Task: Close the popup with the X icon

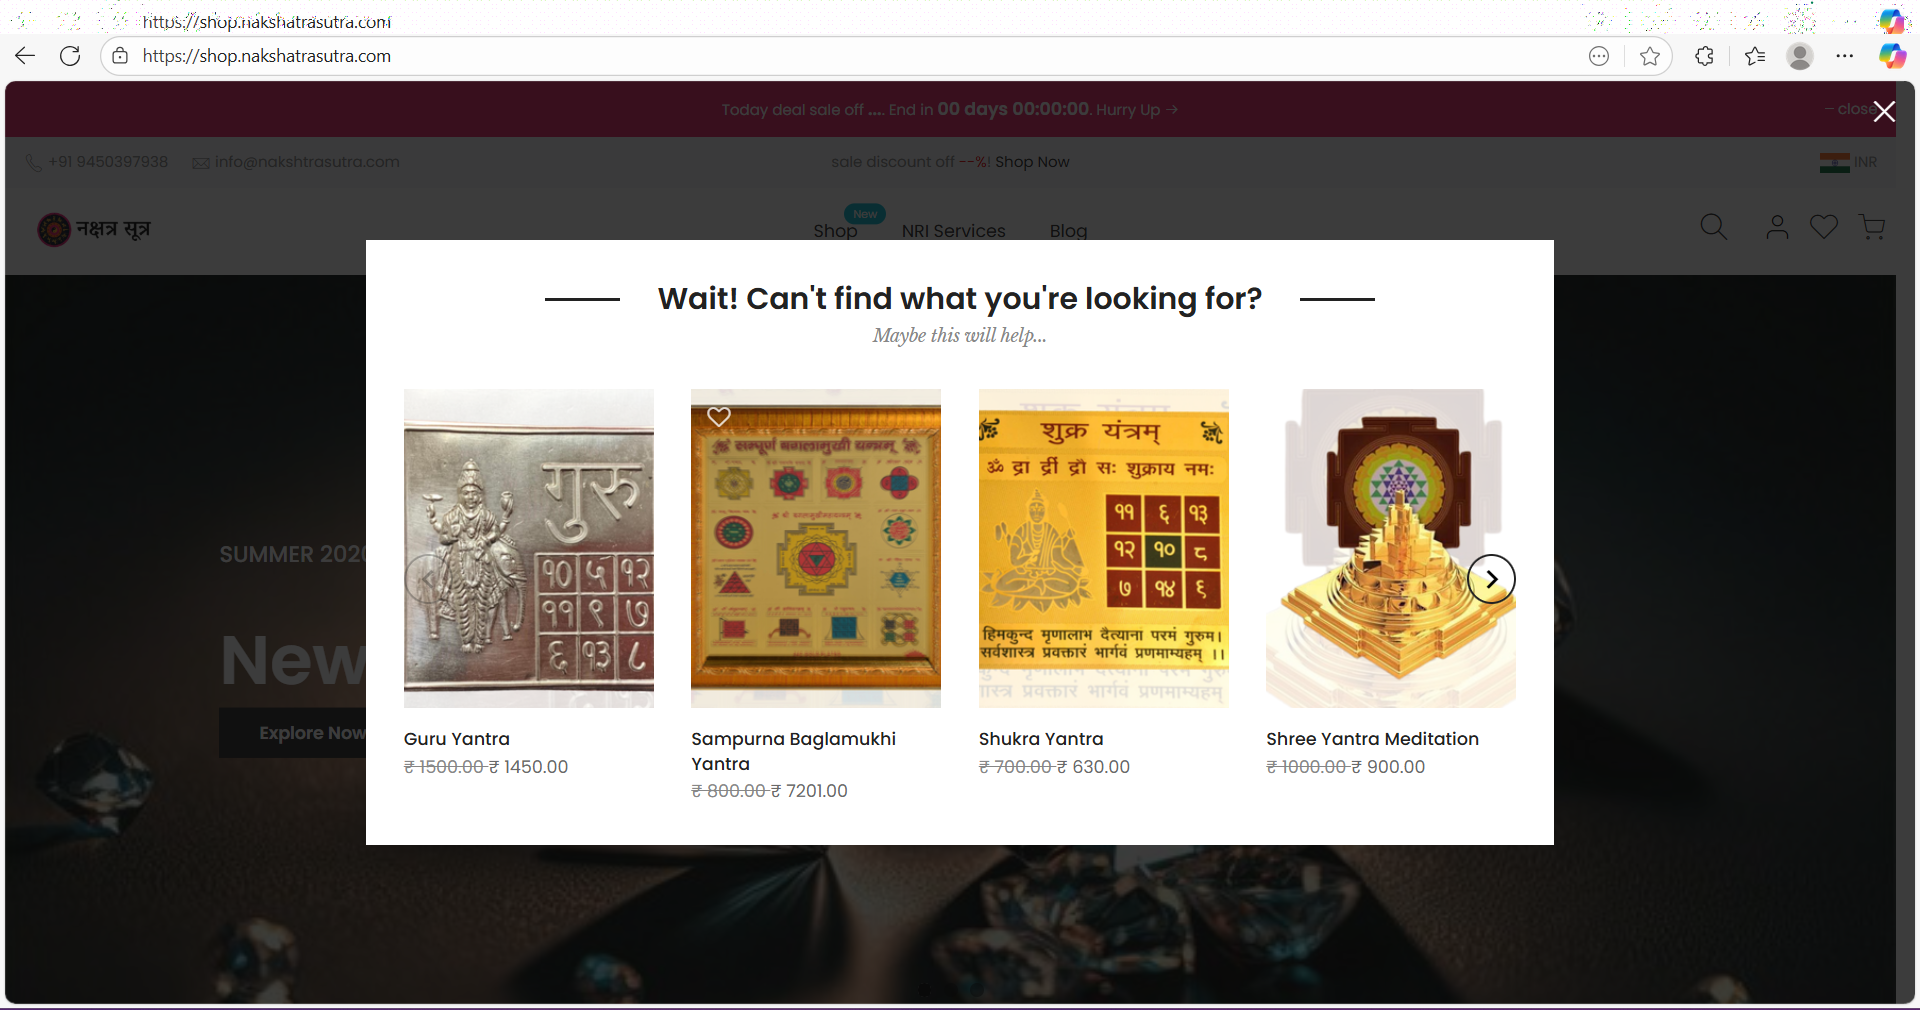Action: tap(1884, 111)
